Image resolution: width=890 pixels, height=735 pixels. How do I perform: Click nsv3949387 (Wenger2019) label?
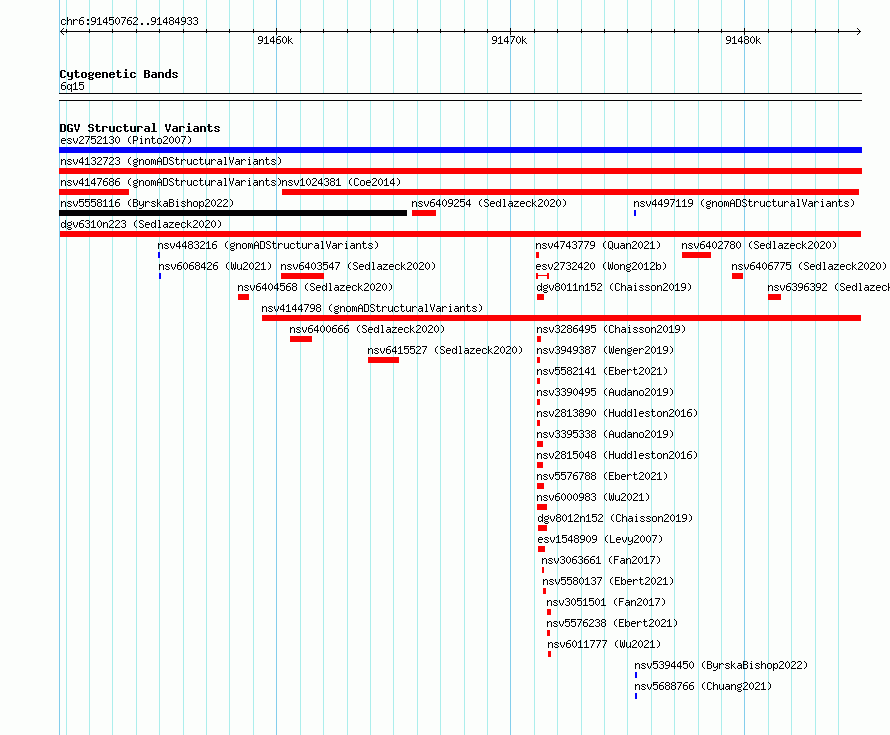(x=605, y=350)
